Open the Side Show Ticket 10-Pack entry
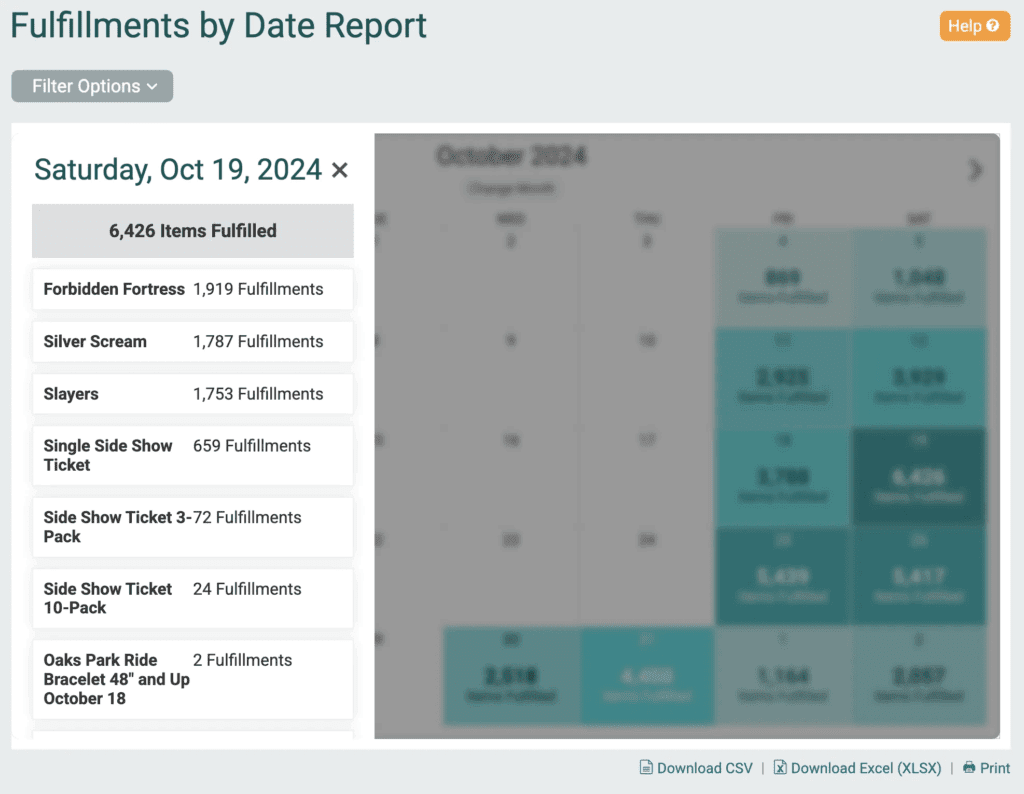The width and height of the screenshot is (1024, 794). (192, 598)
